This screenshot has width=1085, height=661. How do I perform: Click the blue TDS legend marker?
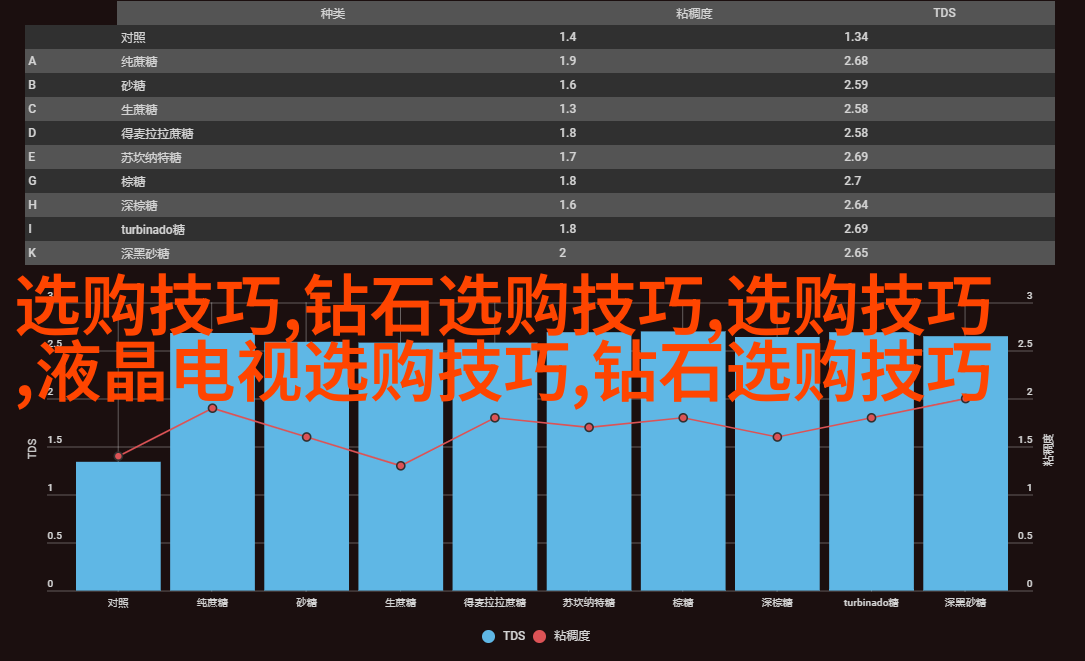[489, 636]
